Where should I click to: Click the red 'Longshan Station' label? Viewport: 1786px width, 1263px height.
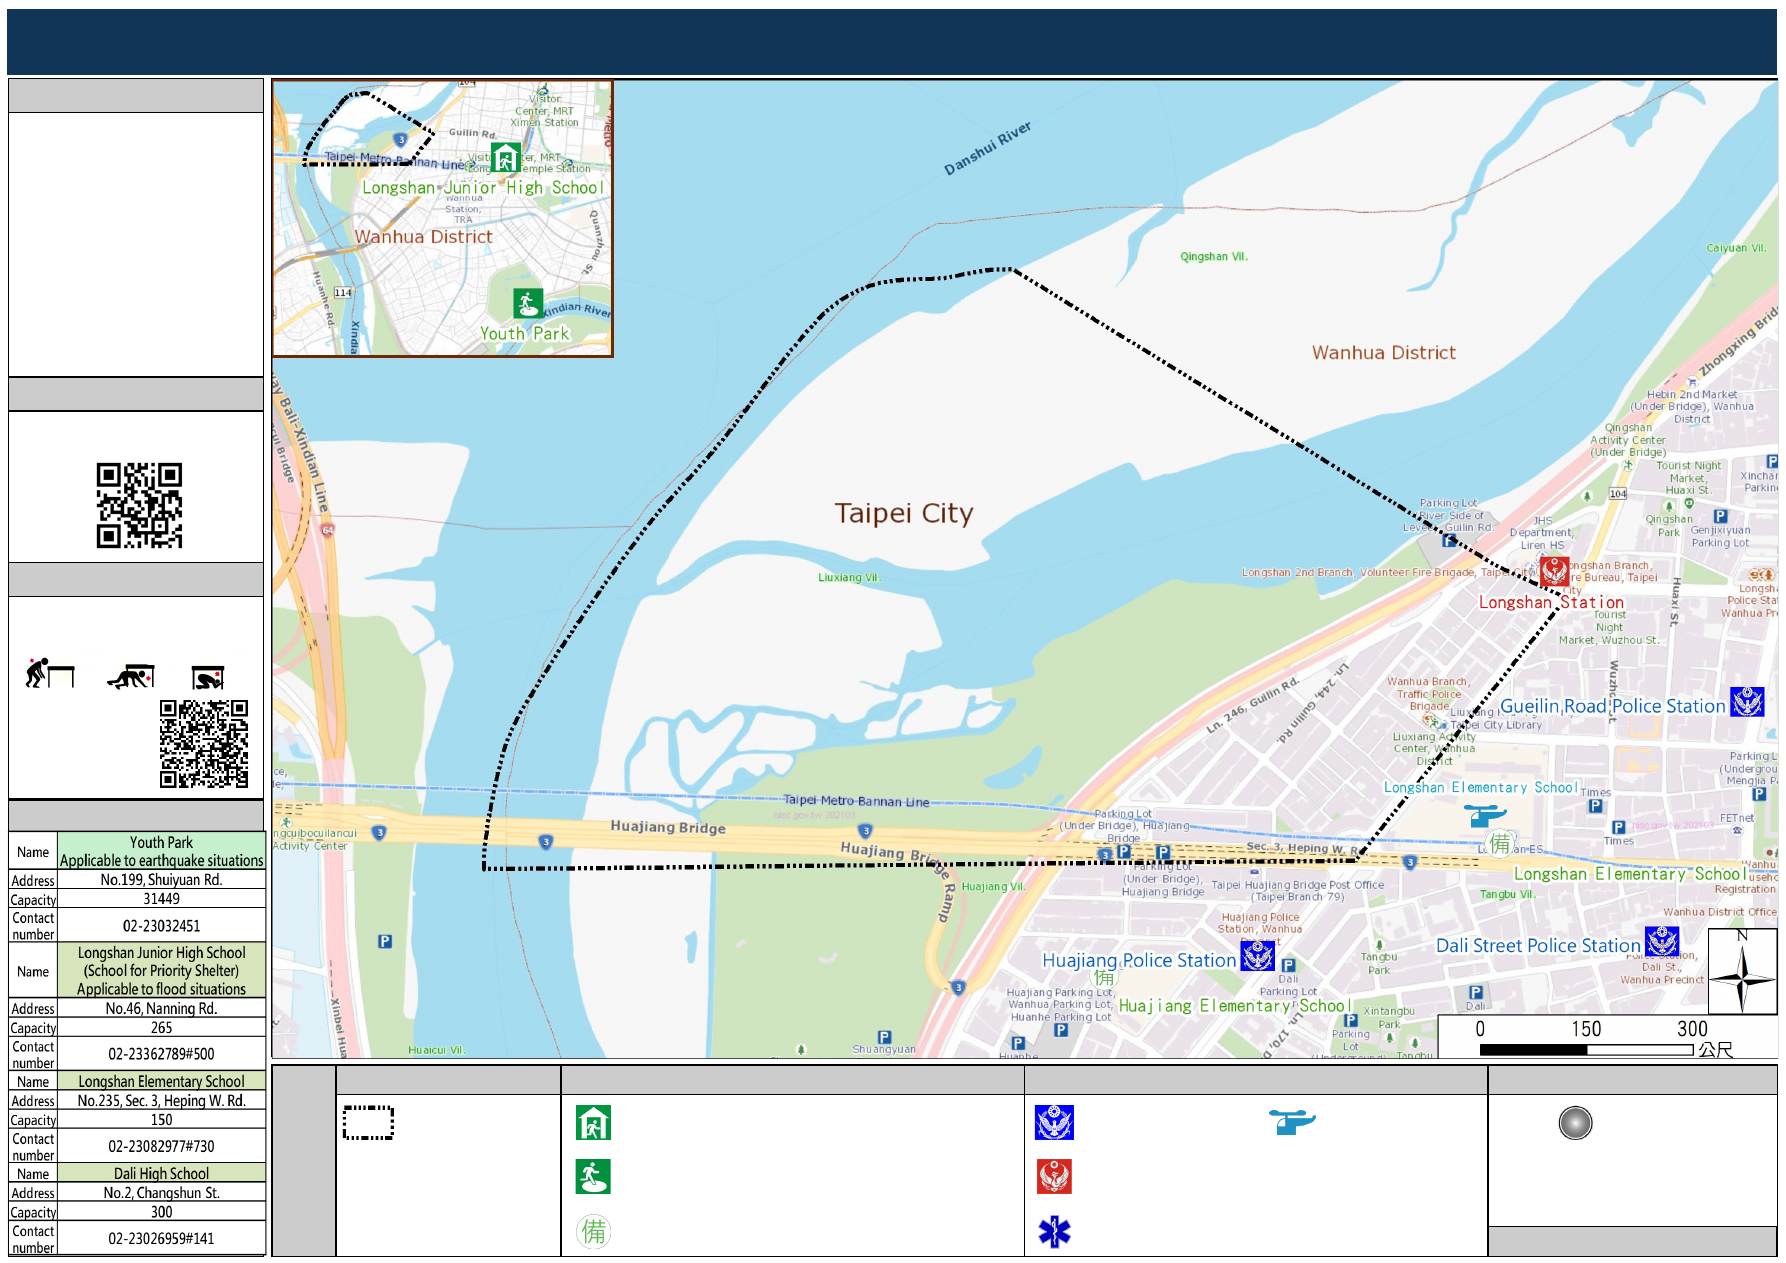[x=1551, y=602]
